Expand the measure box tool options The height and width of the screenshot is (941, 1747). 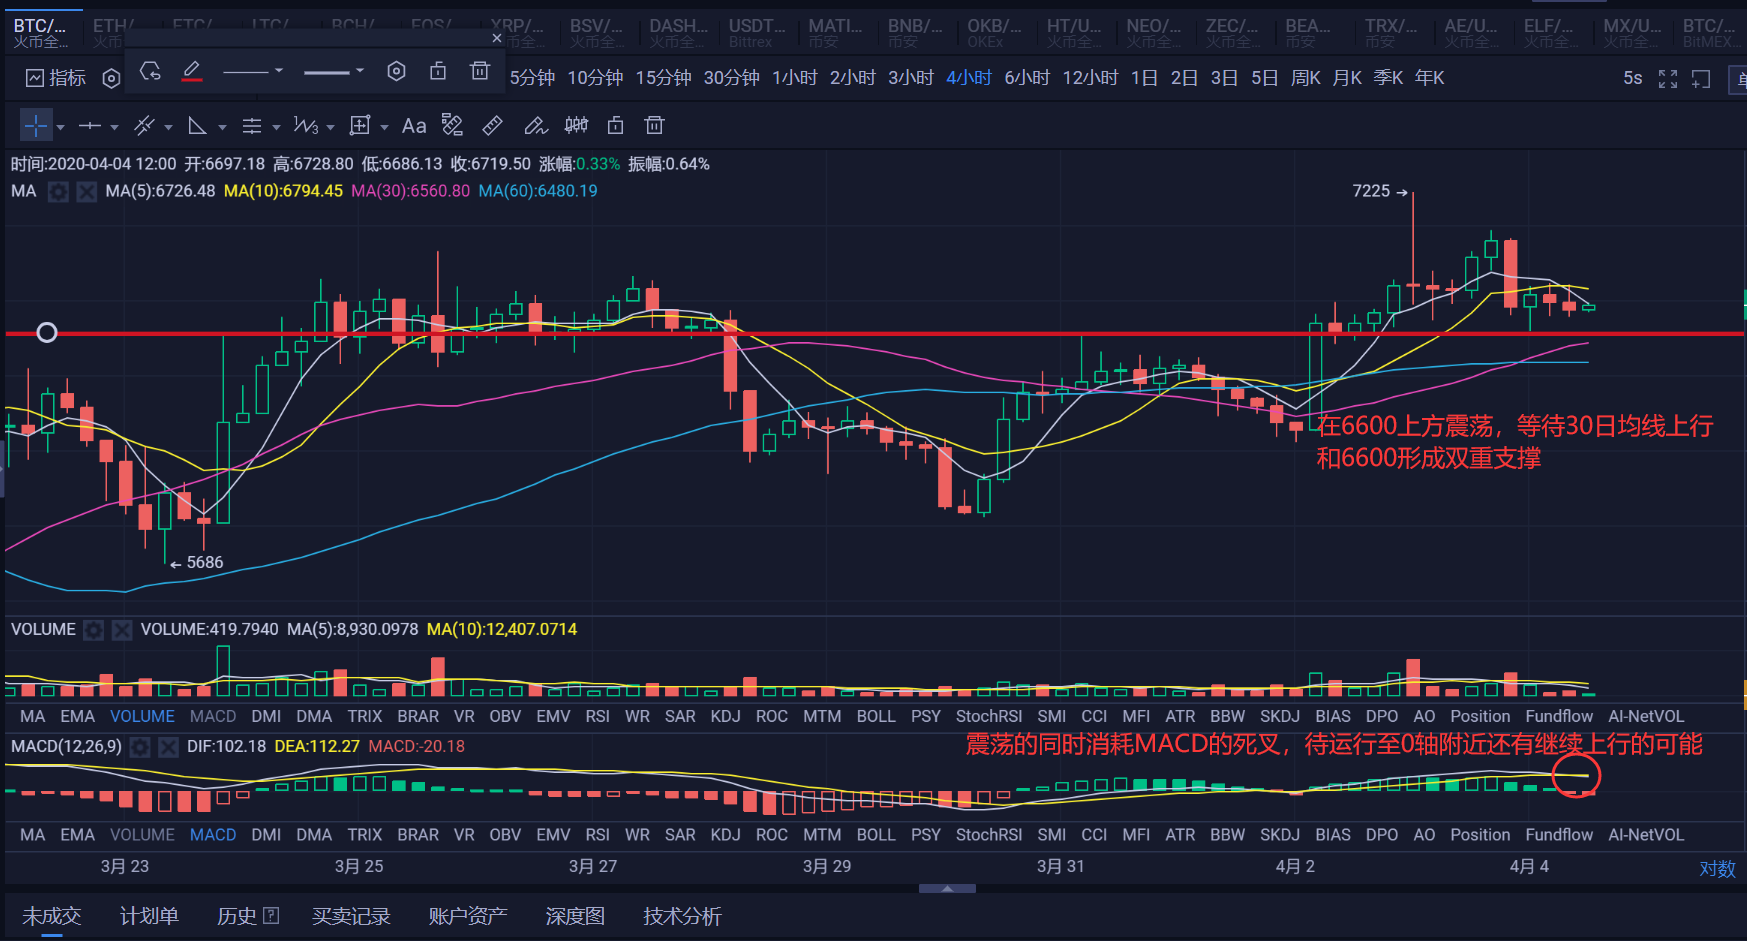coord(384,127)
